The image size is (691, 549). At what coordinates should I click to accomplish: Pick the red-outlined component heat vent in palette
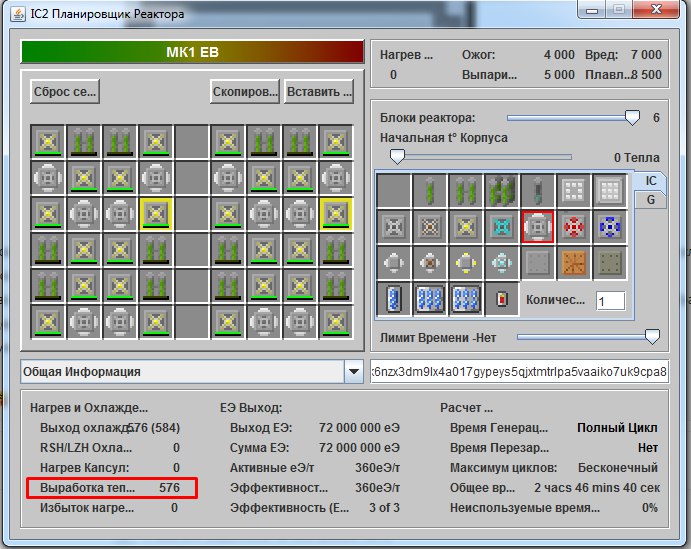[x=538, y=227]
